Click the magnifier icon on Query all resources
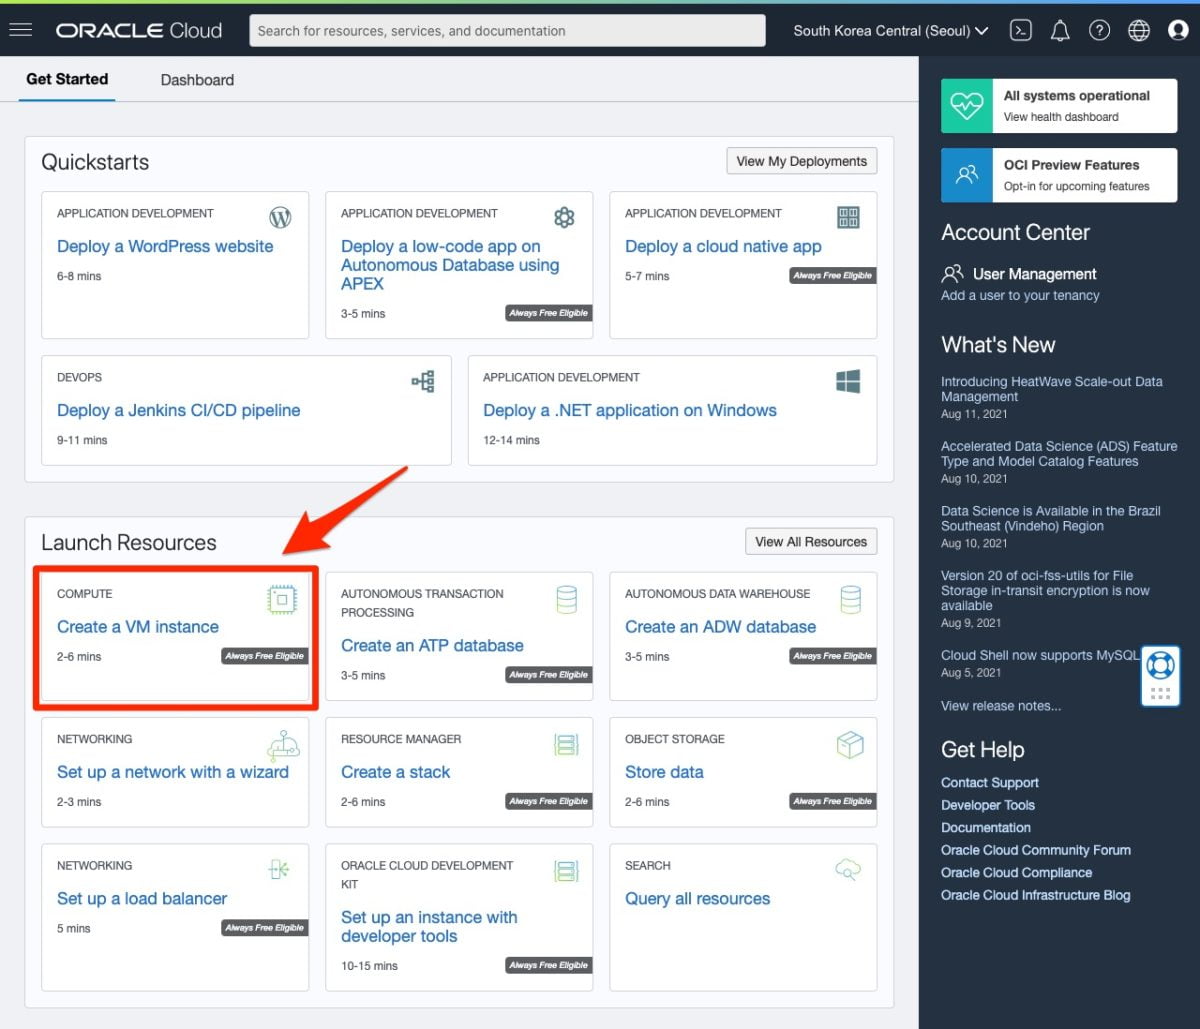 848,870
